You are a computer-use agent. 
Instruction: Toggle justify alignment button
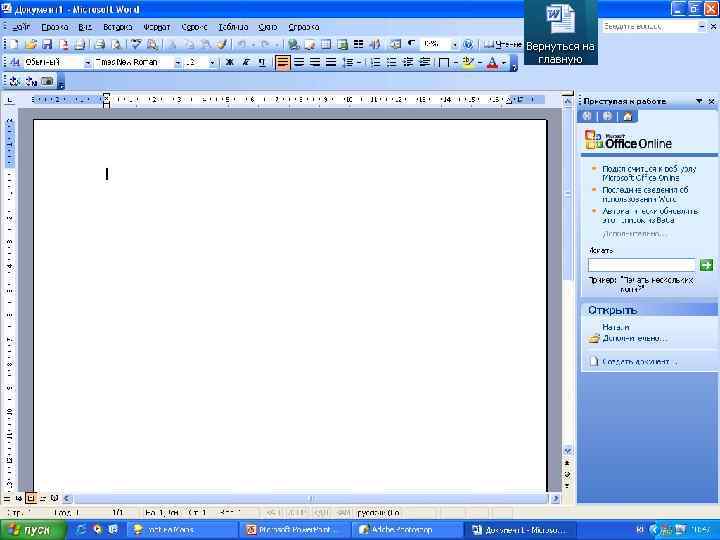331,62
